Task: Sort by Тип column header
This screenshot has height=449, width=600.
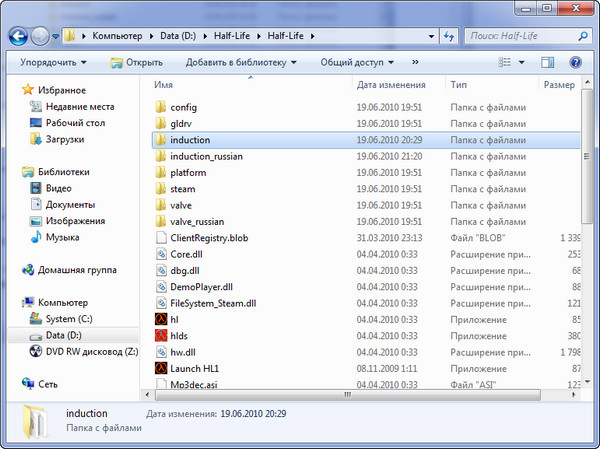Action: [458, 85]
